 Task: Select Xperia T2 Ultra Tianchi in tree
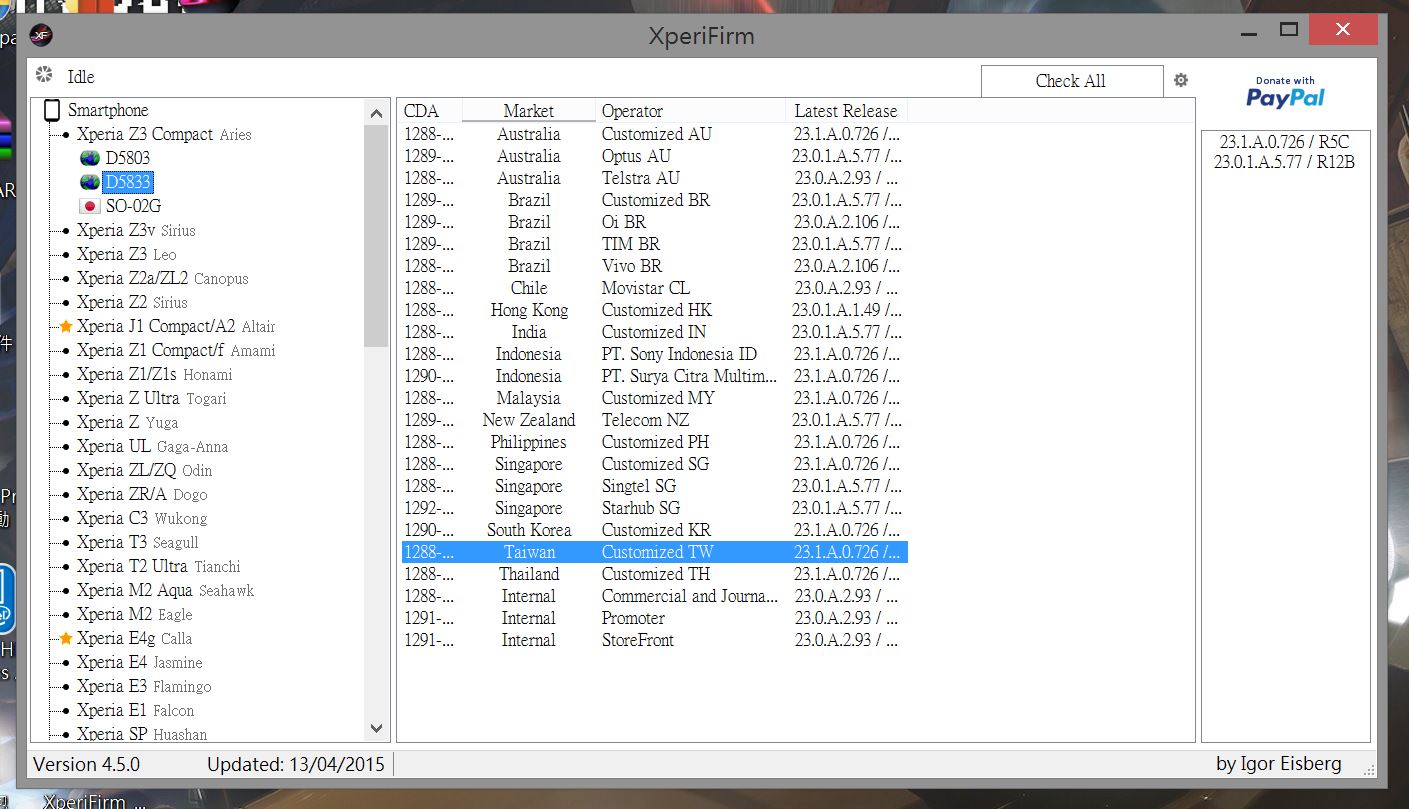pos(158,566)
